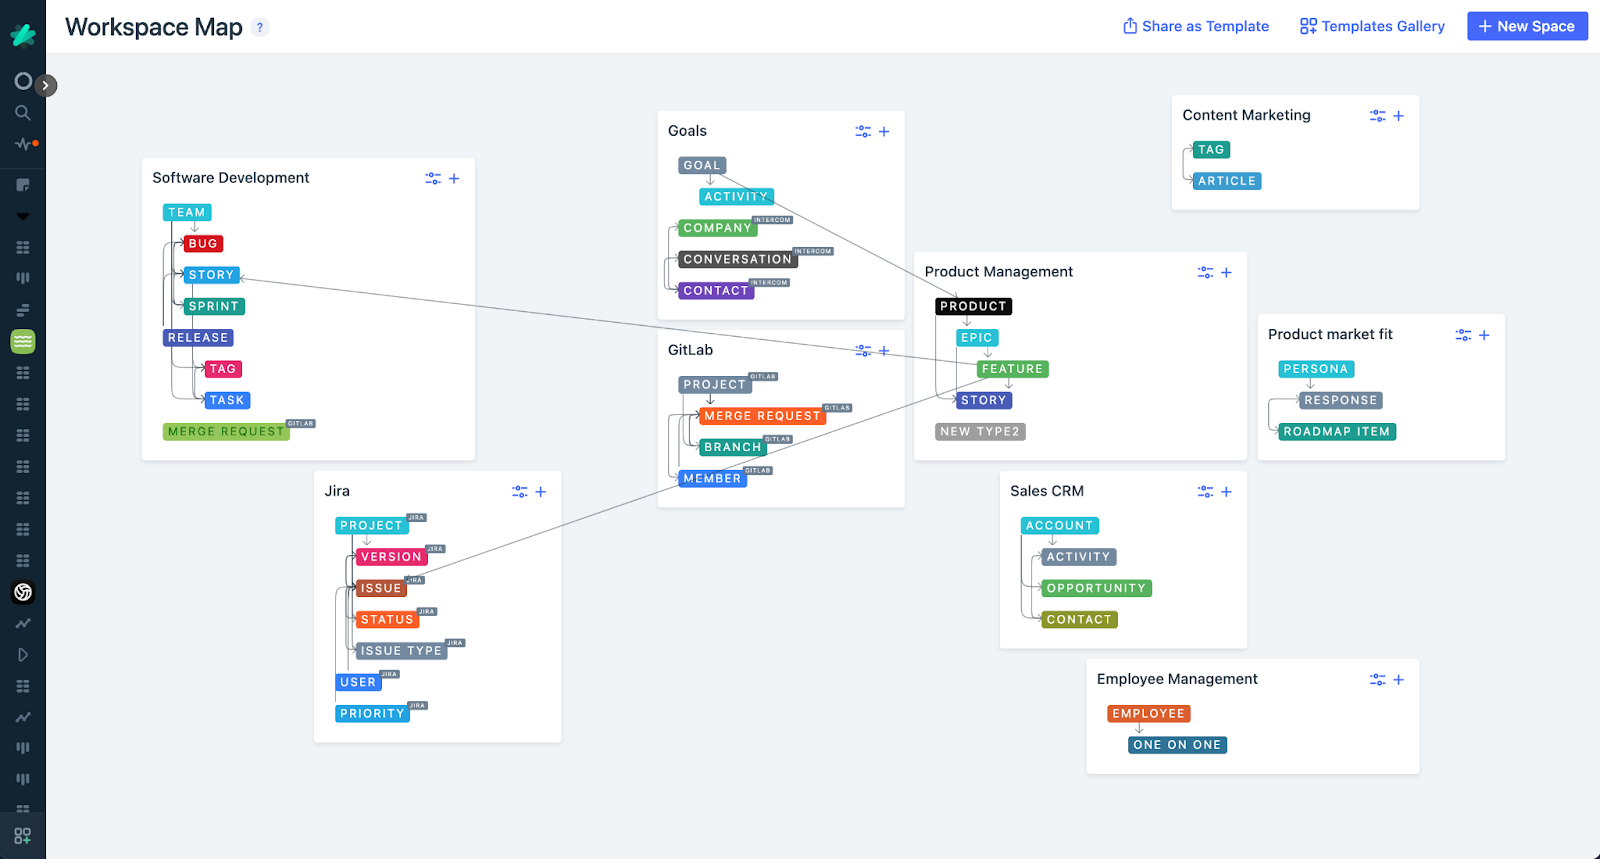Select the CONVERSATION type badge
Image resolution: width=1600 pixels, height=859 pixels.
(738, 260)
